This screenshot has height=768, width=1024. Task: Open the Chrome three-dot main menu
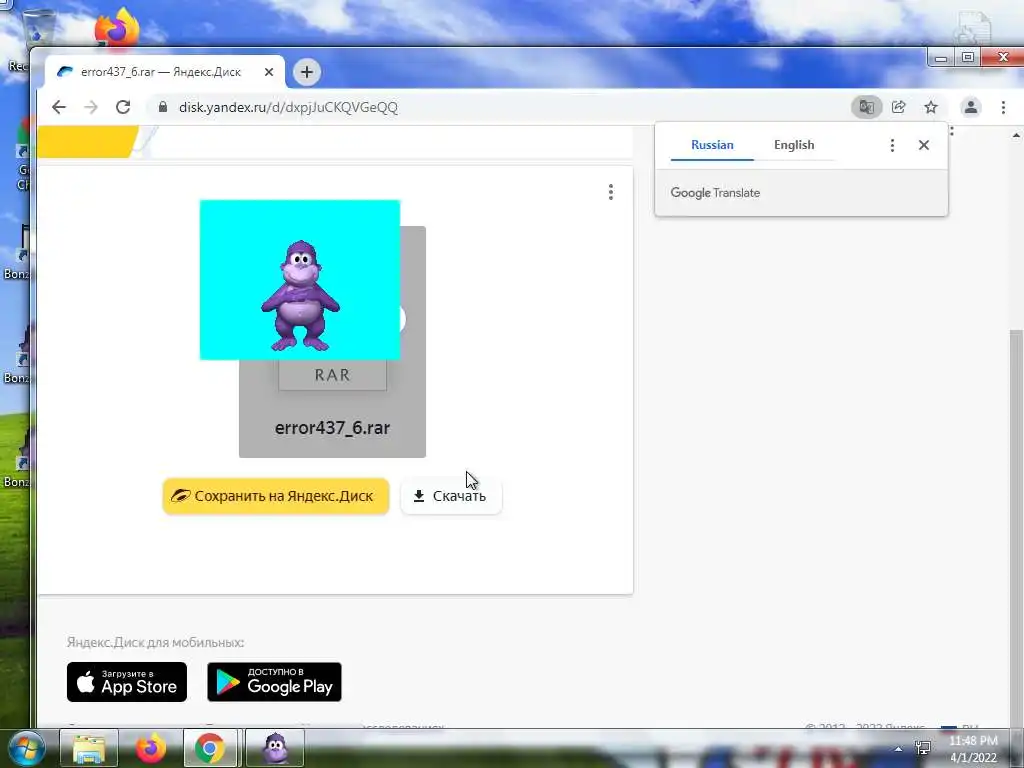(1004, 107)
